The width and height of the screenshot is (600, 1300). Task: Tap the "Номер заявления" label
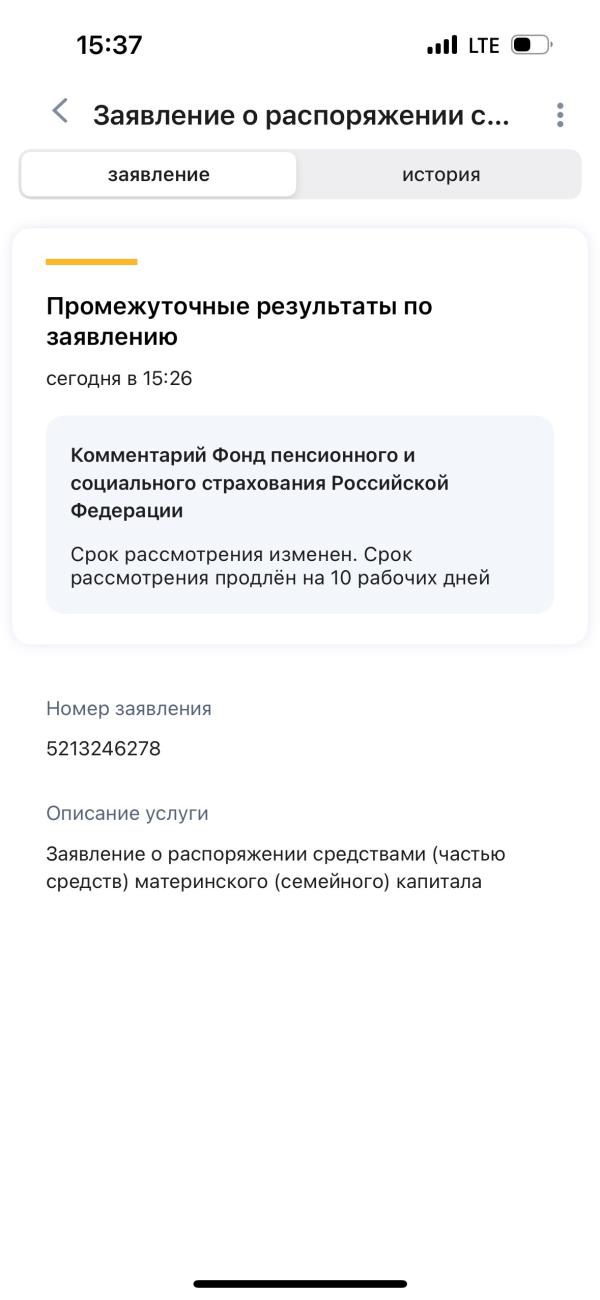[x=128, y=709]
